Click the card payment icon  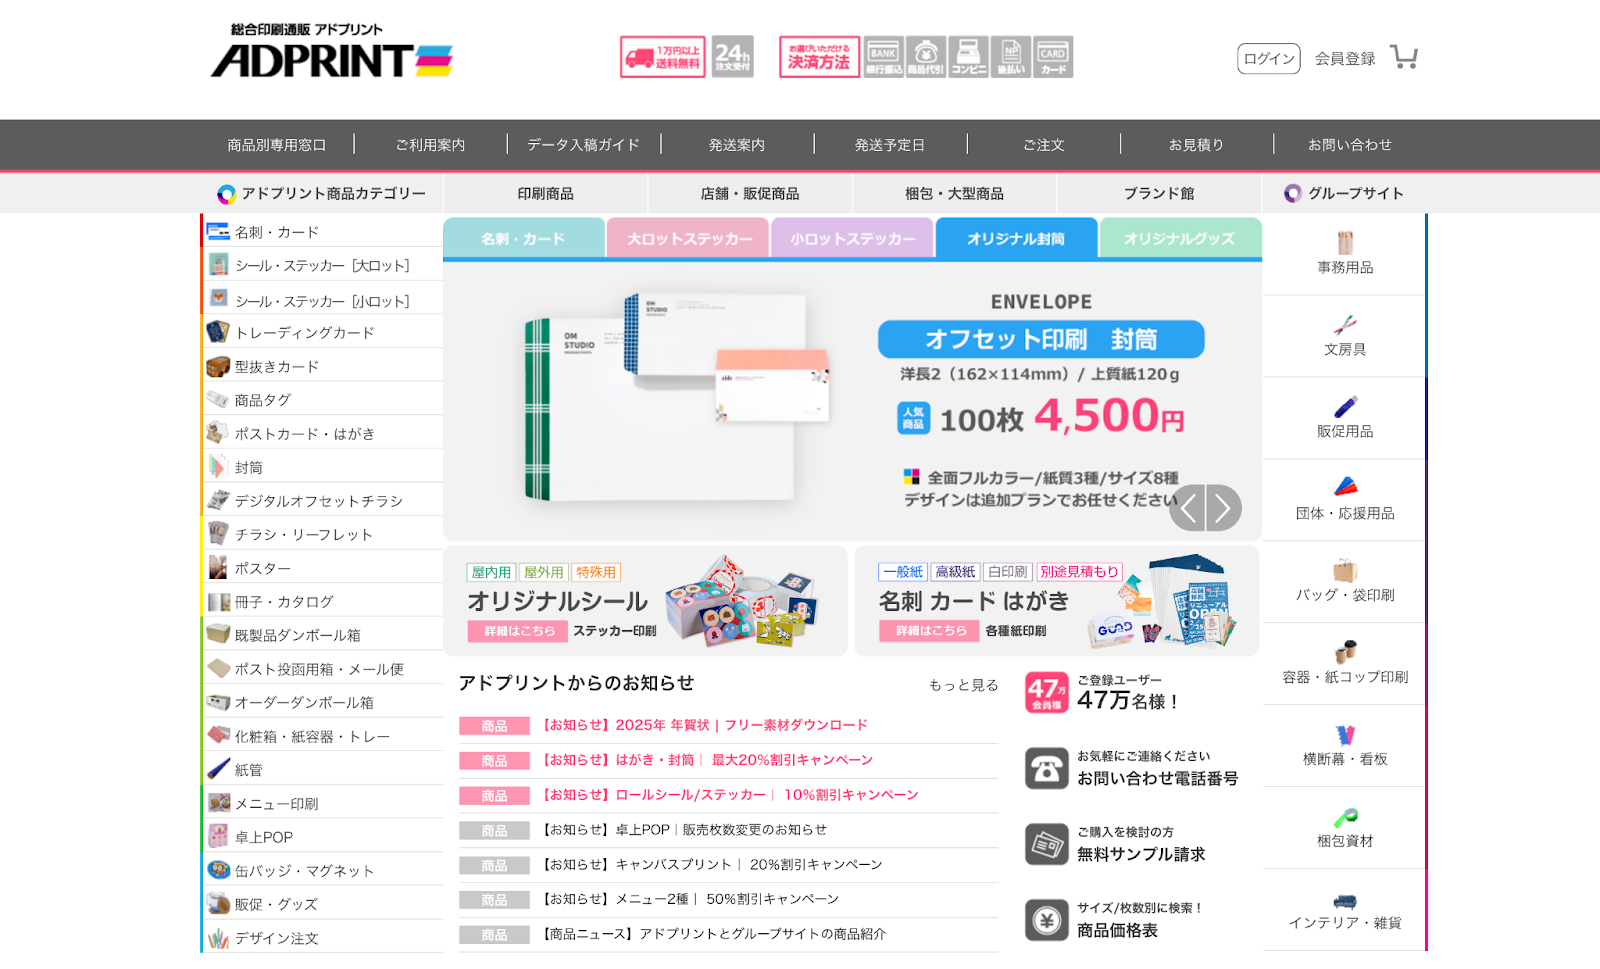[x=1053, y=57]
